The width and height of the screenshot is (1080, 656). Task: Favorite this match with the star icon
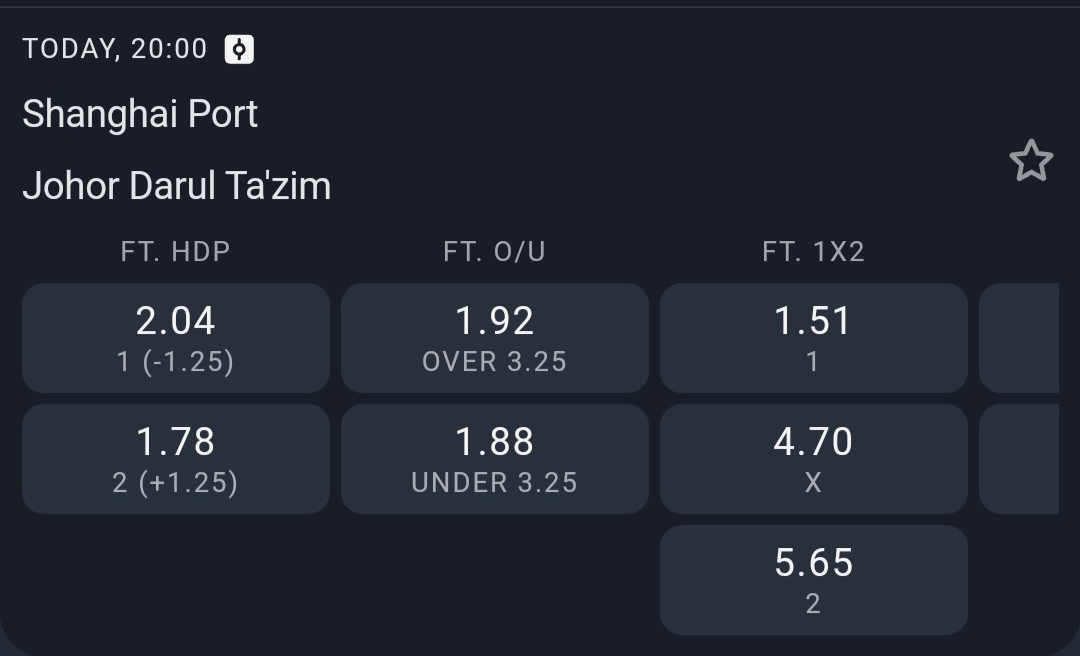tap(1031, 161)
